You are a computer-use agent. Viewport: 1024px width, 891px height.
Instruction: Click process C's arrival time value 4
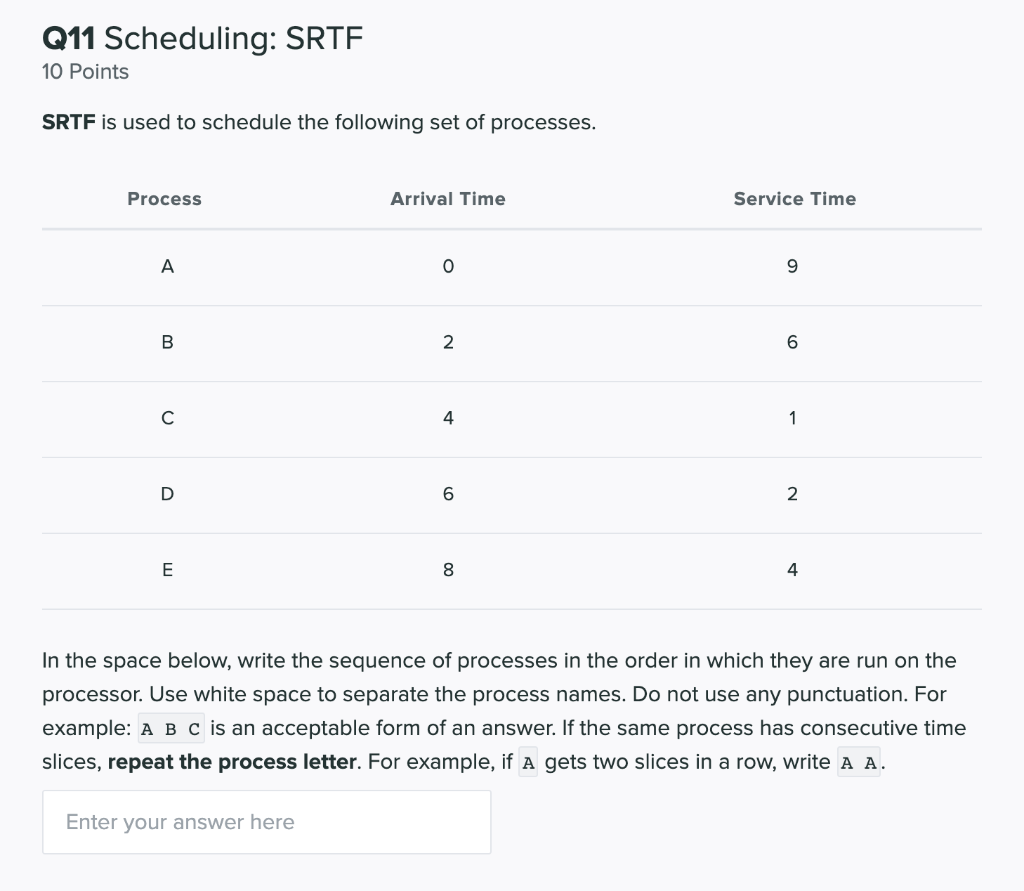click(x=448, y=418)
